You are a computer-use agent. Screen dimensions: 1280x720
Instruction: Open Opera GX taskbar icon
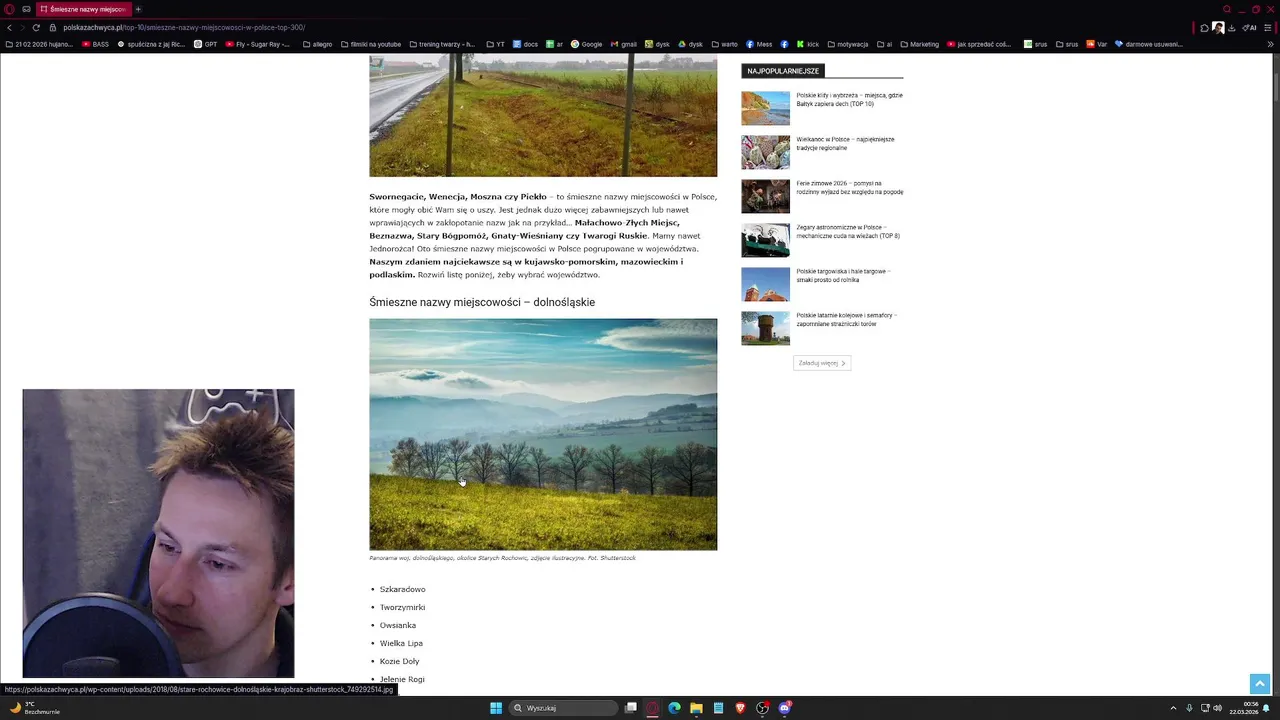(652, 708)
